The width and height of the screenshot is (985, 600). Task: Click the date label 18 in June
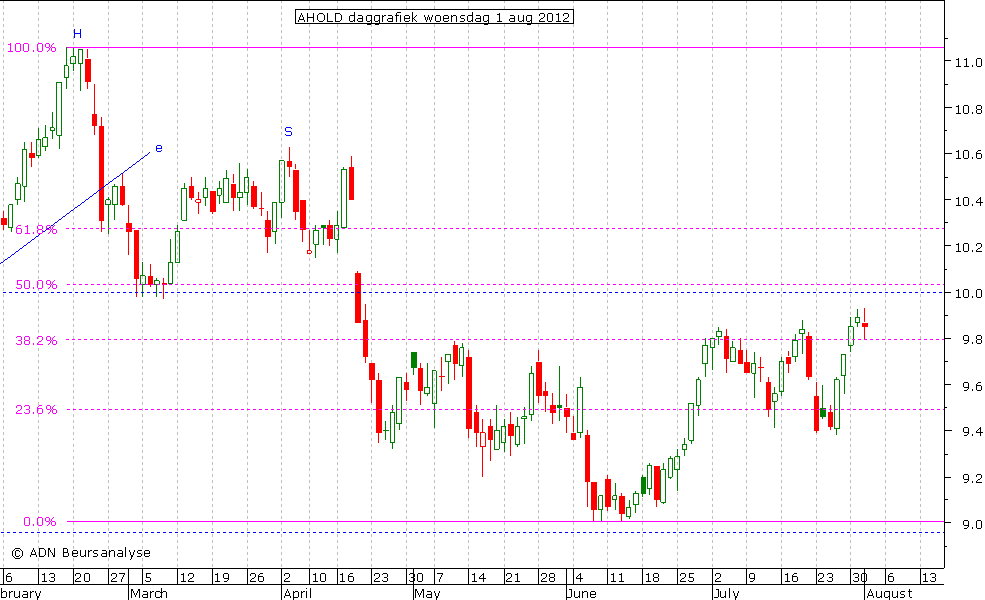click(652, 577)
